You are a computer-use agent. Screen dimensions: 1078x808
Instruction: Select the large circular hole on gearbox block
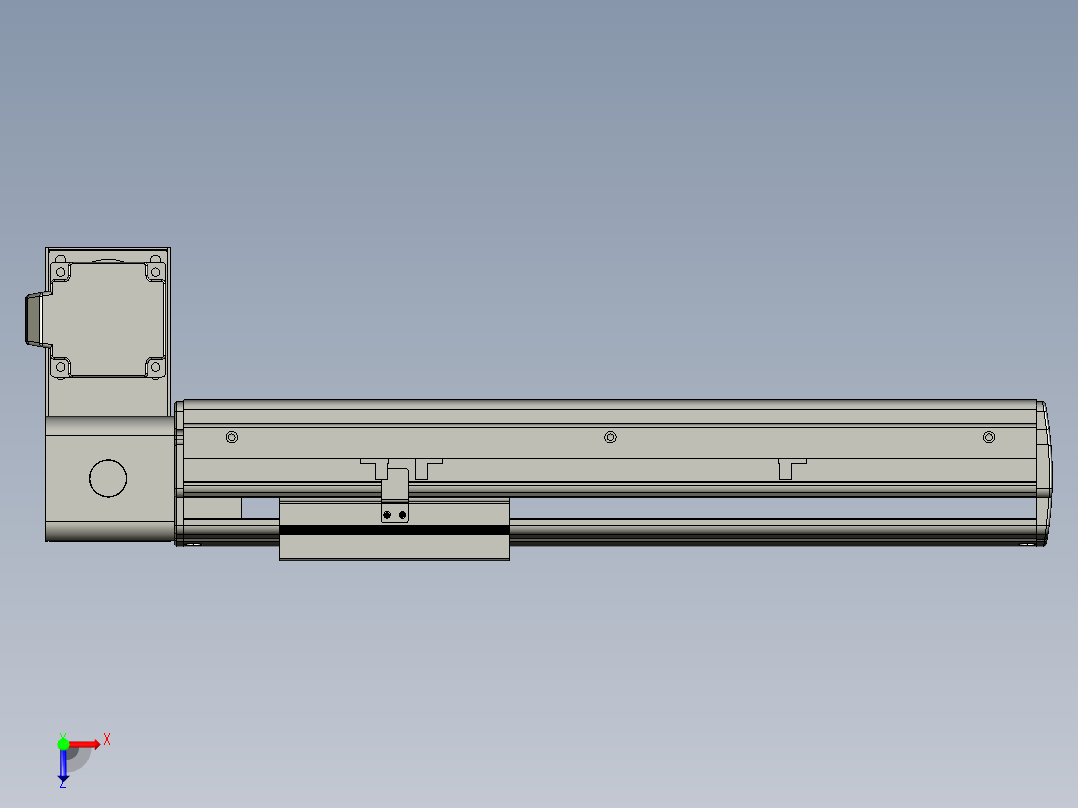point(108,478)
